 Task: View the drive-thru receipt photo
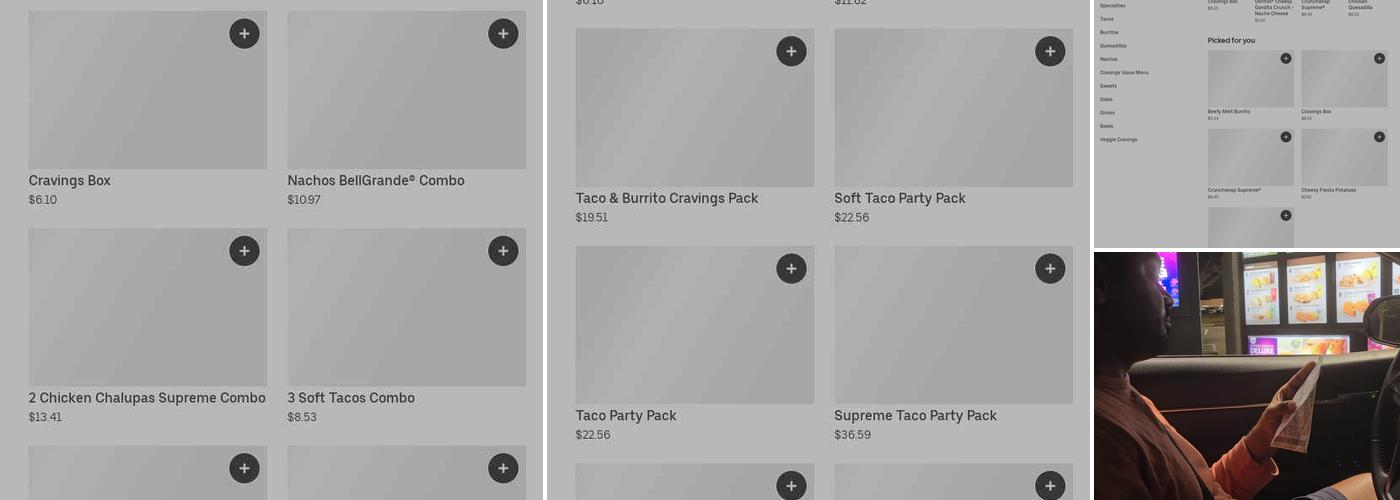(x=1246, y=375)
